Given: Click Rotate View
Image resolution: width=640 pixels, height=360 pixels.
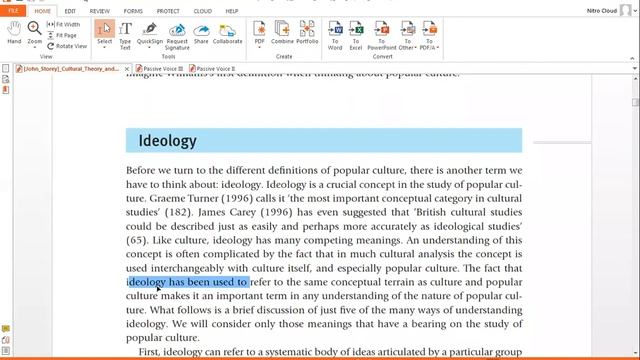Looking at the screenshot, I should [x=67, y=46].
